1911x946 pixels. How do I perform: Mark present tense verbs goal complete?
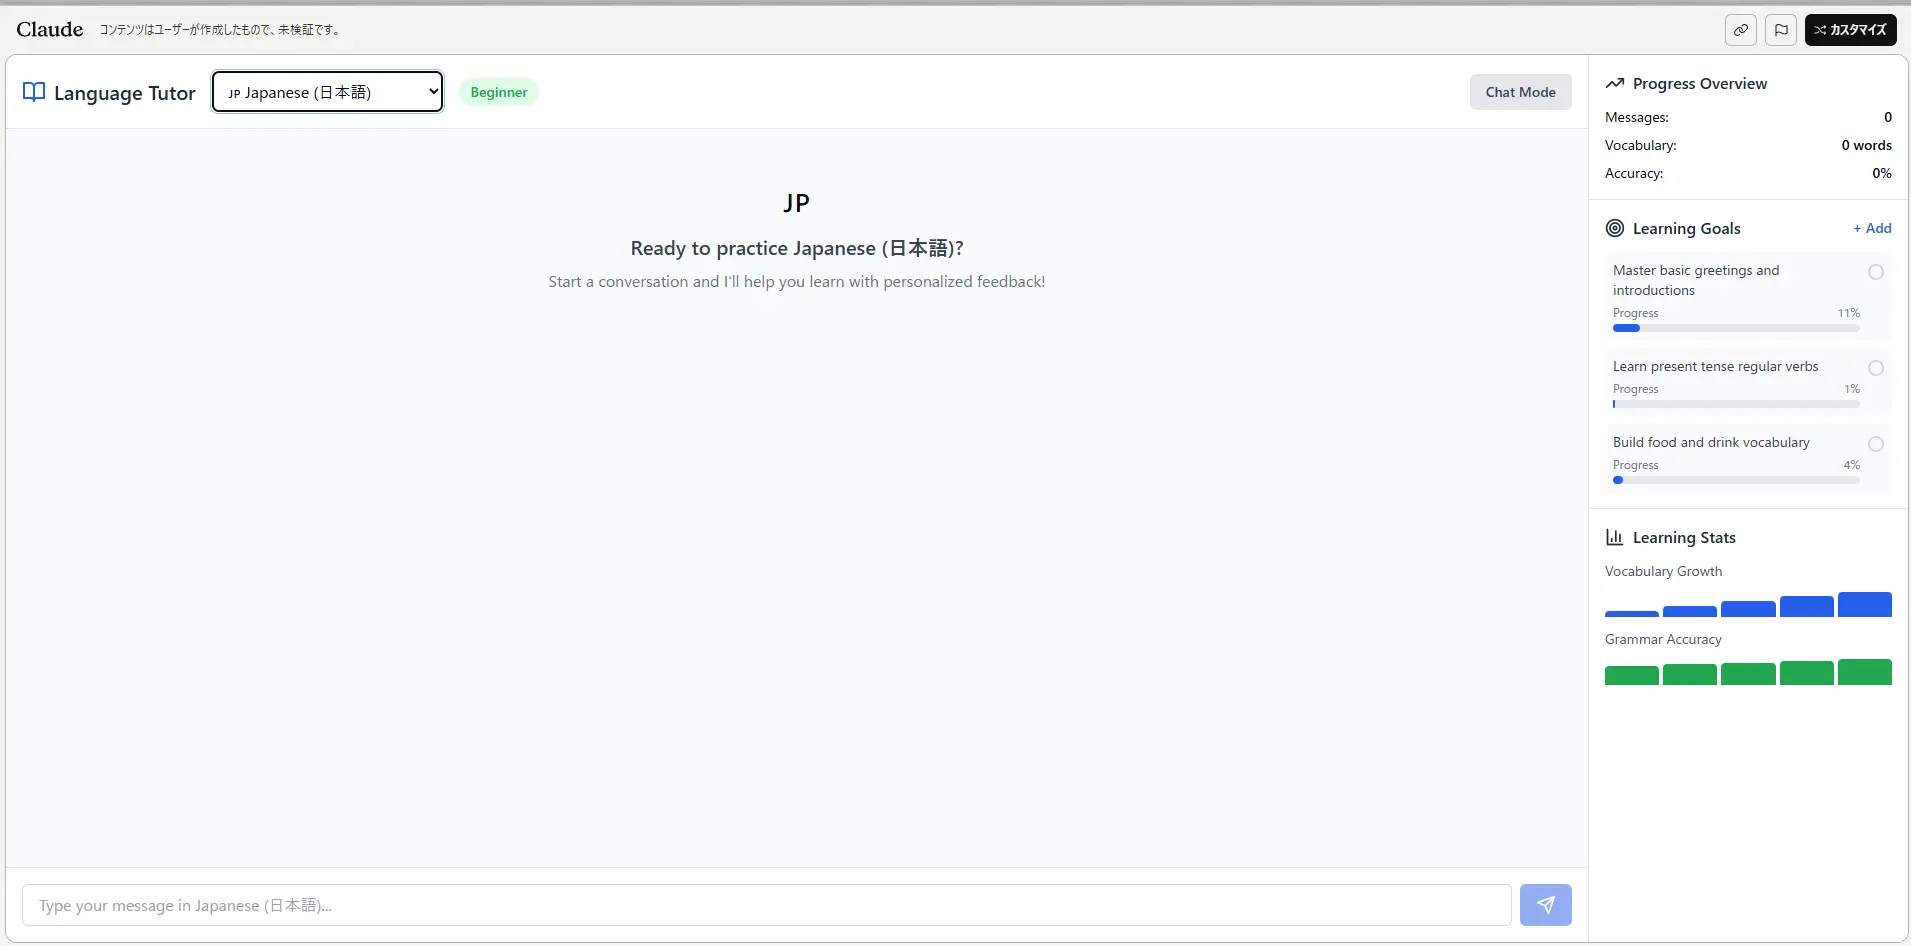point(1876,368)
